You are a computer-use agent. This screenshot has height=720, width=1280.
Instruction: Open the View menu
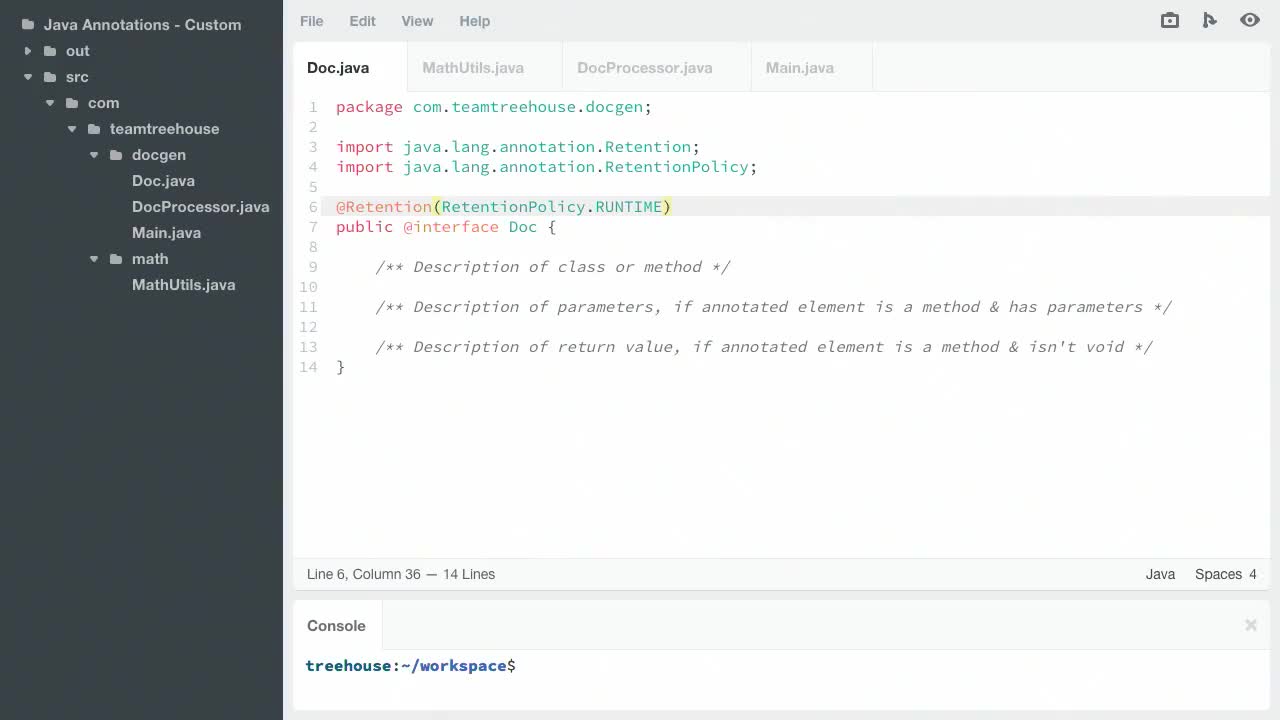tap(417, 21)
